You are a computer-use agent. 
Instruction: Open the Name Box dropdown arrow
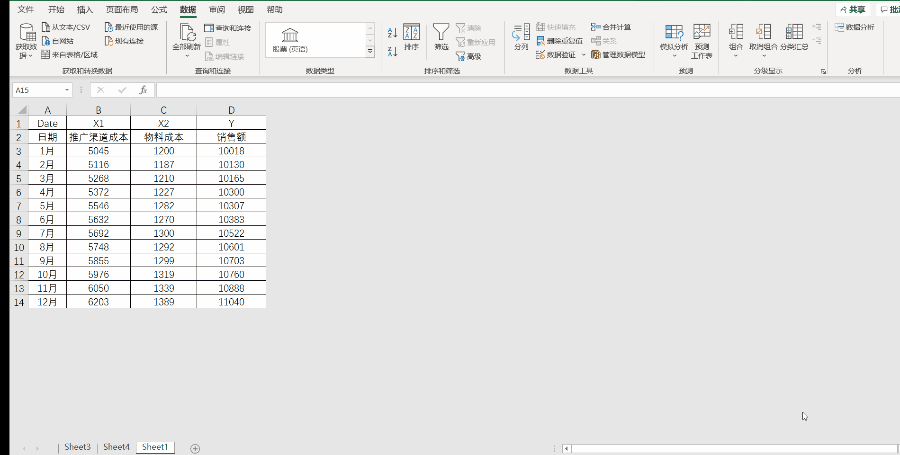tap(67, 90)
